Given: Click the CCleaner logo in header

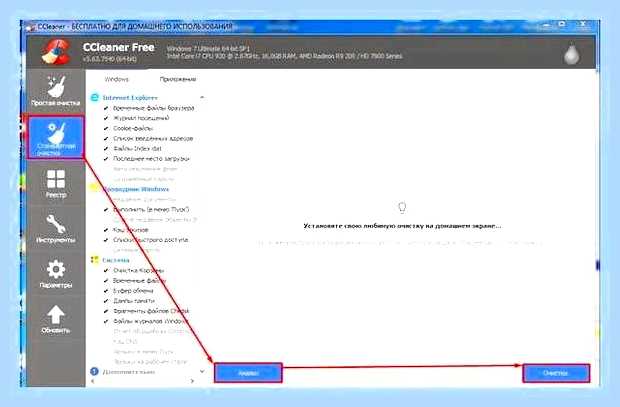Looking at the screenshot, I should point(56,52).
